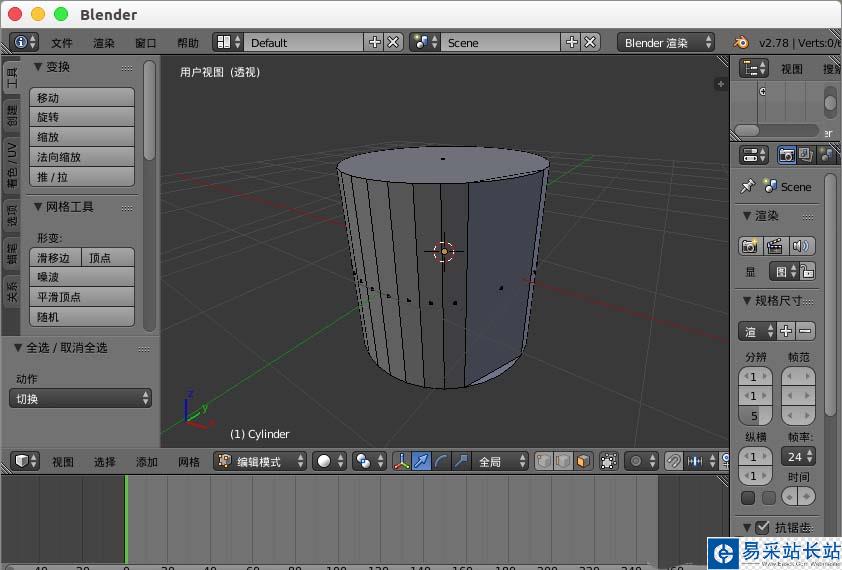This screenshot has width=842, height=570.
Task: Click the 法向缩放 button
Action: pyautogui.click(x=84, y=157)
